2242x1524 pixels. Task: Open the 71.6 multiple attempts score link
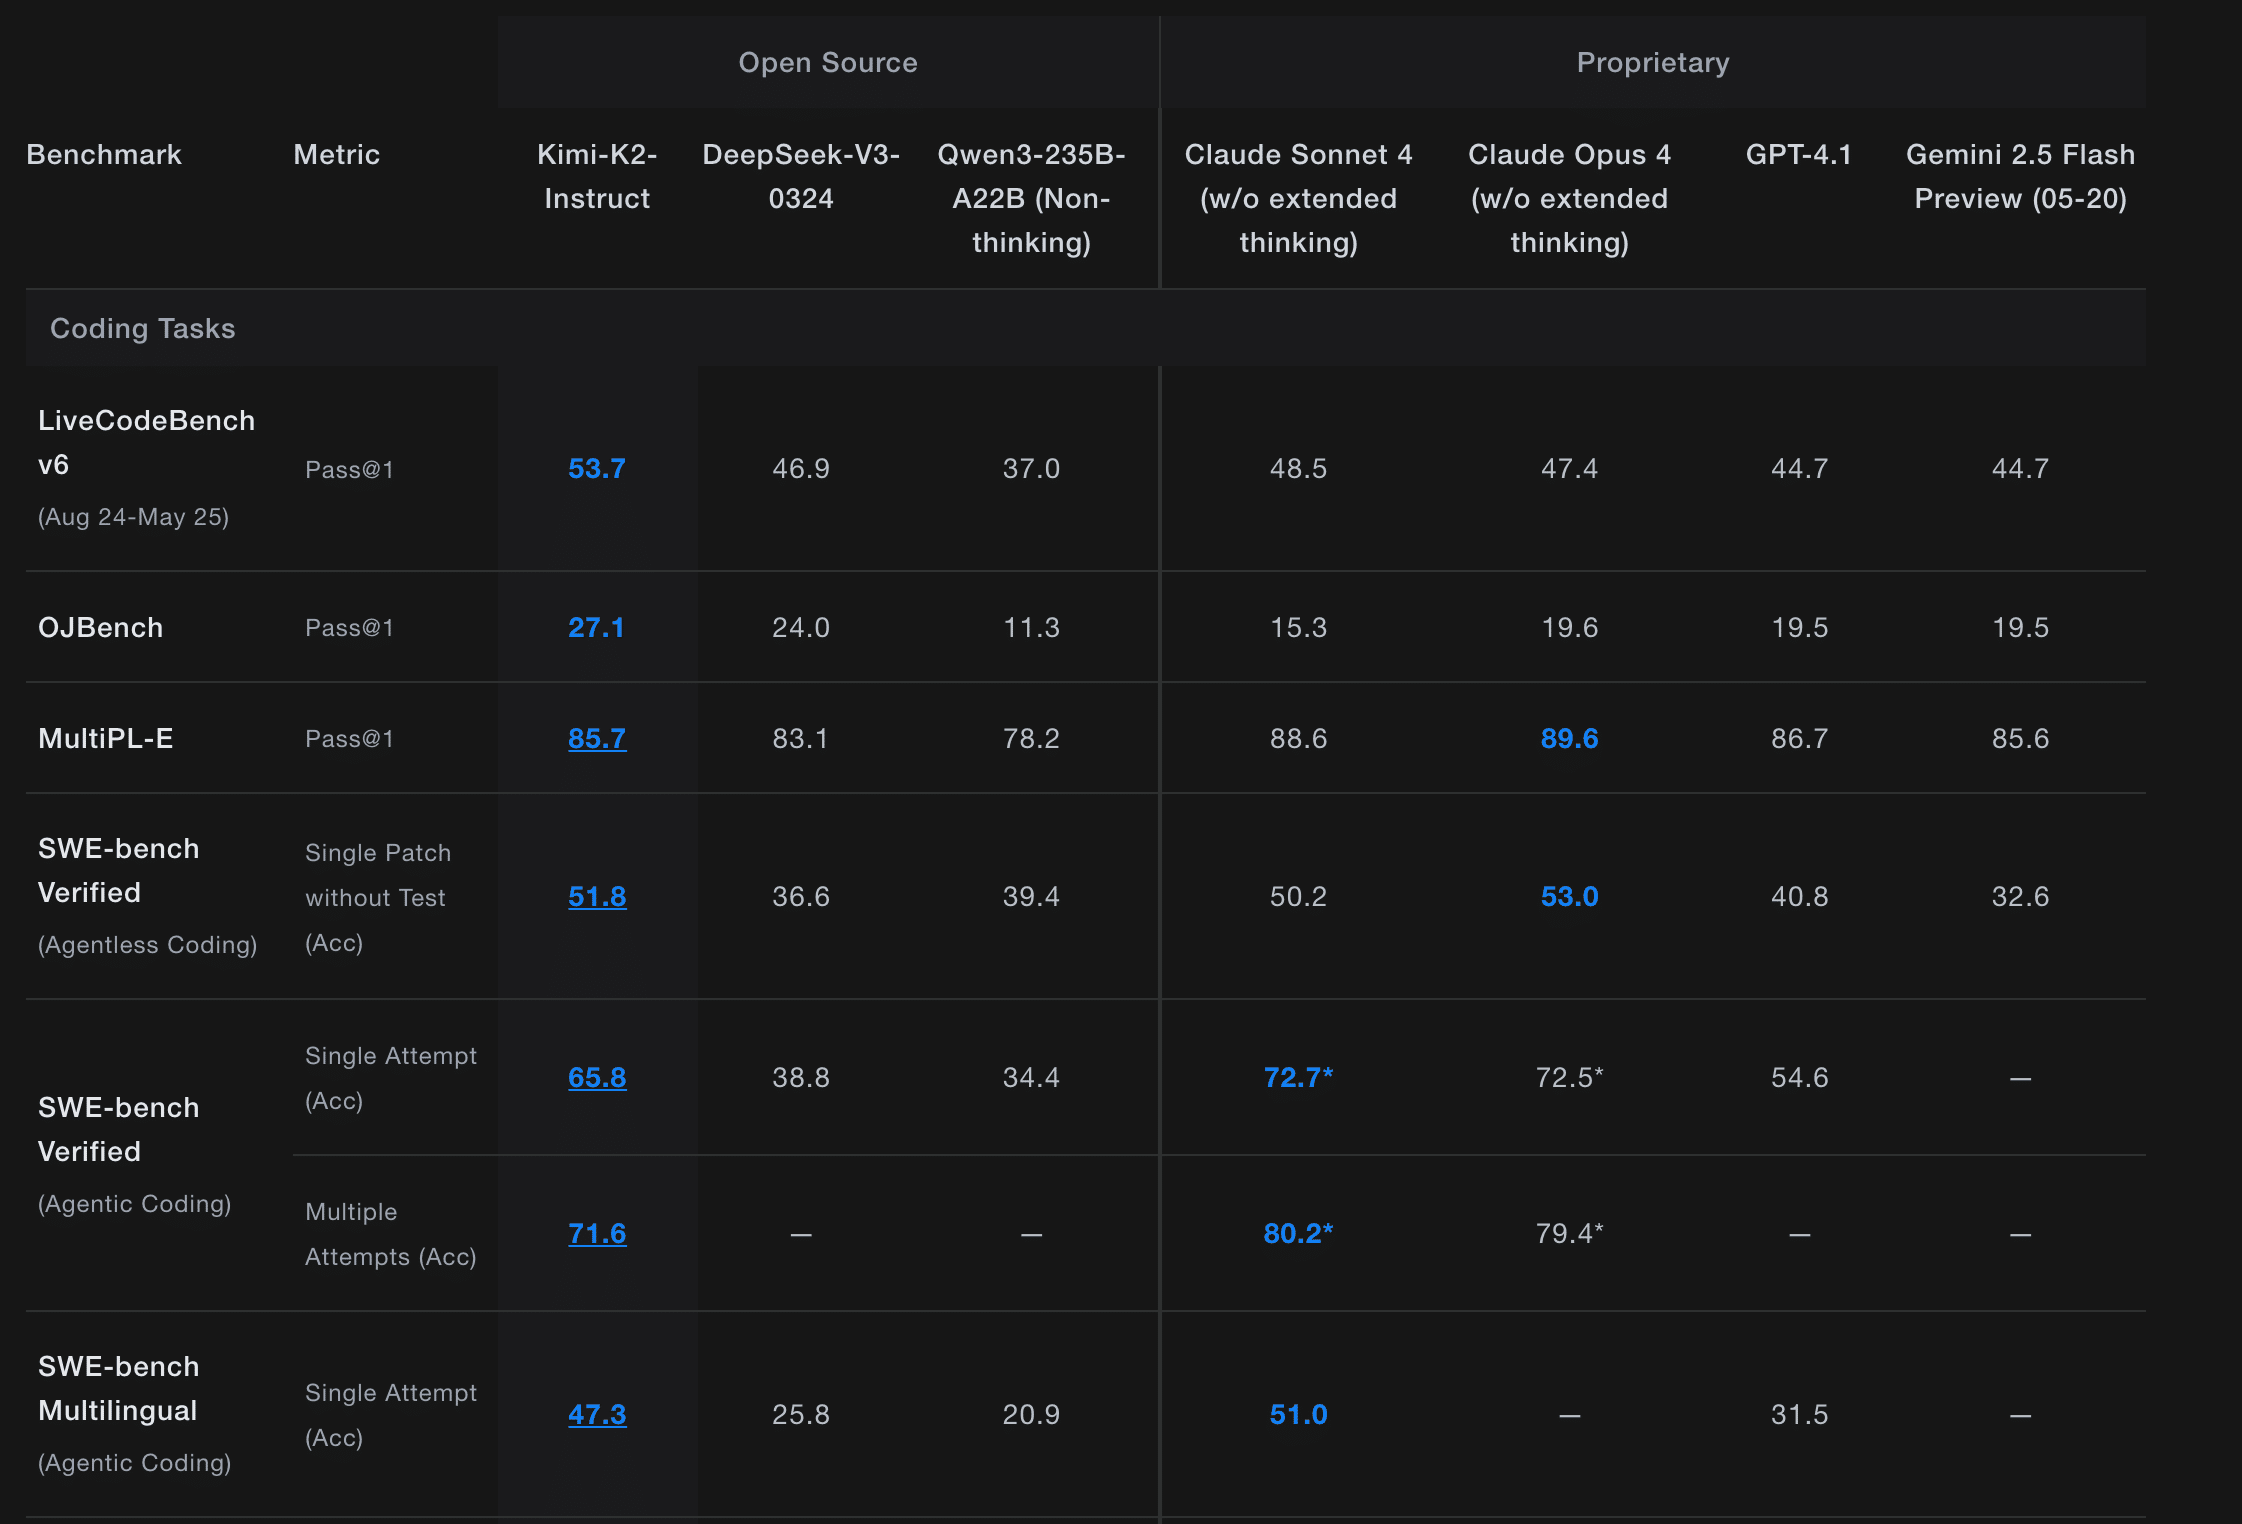pos(597,1233)
